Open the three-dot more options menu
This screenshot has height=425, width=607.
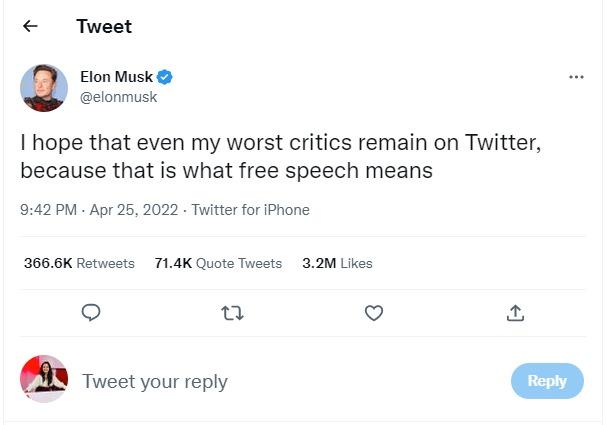tap(576, 78)
